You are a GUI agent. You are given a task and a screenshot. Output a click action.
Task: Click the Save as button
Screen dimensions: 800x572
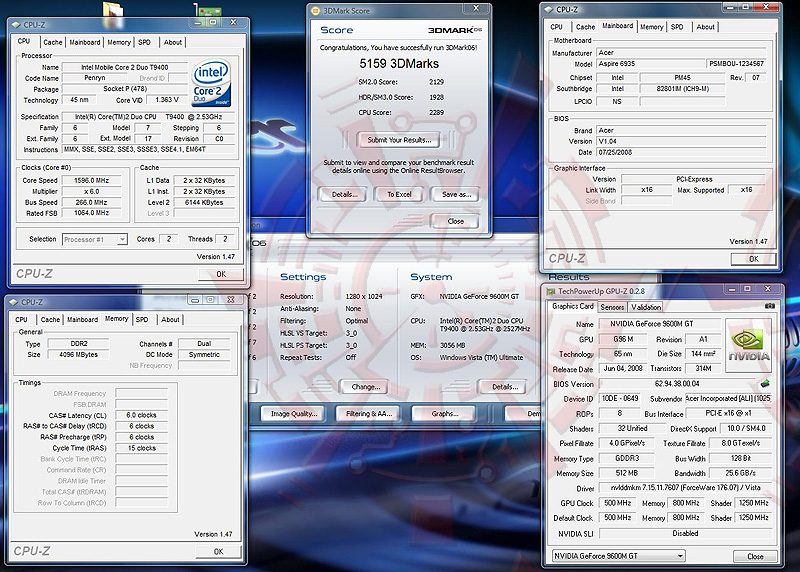(456, 194)
